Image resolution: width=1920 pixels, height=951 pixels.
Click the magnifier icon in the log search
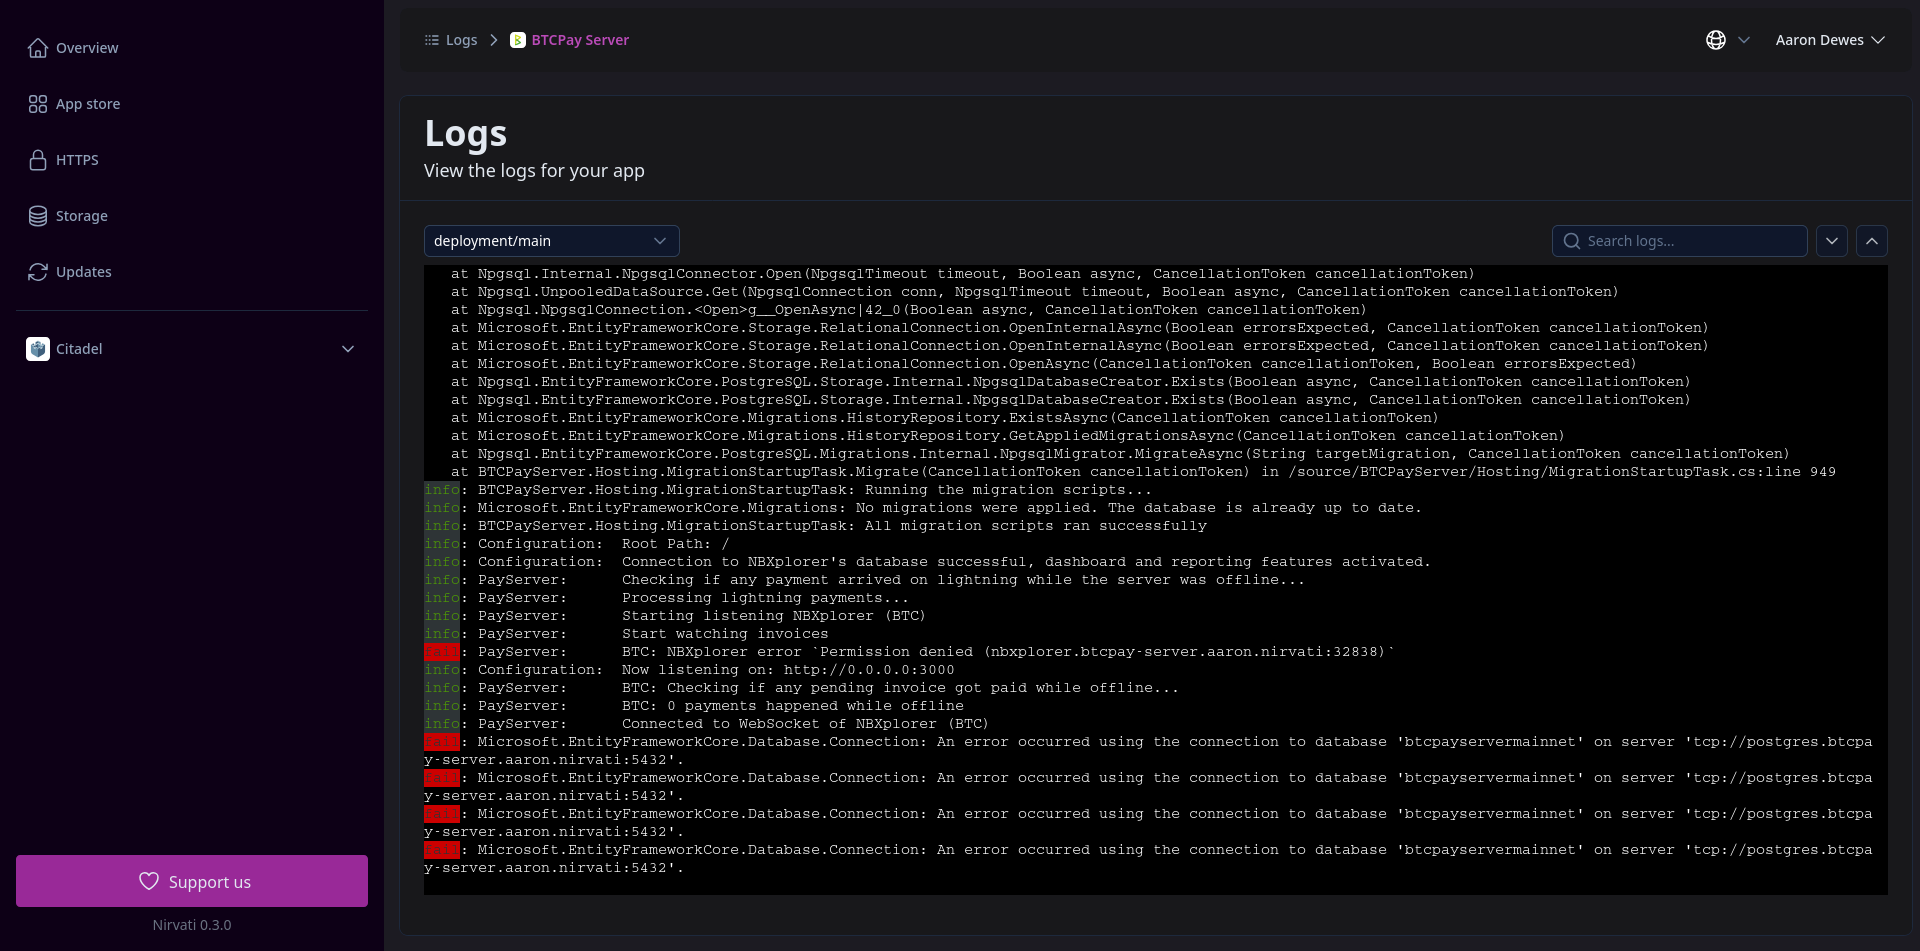tap(1571, 241)
